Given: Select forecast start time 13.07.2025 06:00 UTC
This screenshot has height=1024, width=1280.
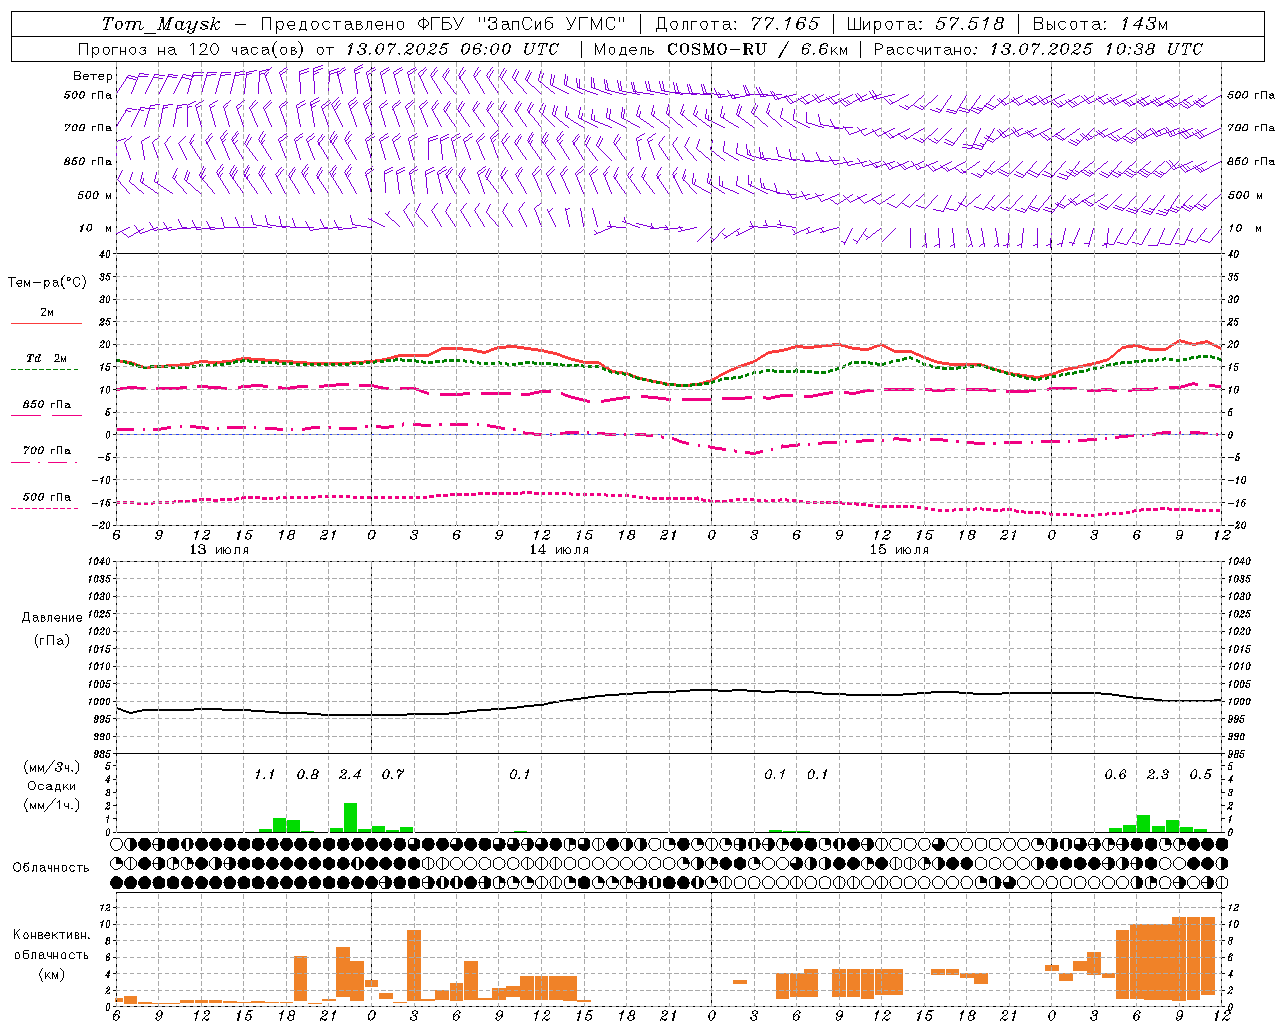Looking at the screenshot, I should pyautogui.click(x=453, y=49).
